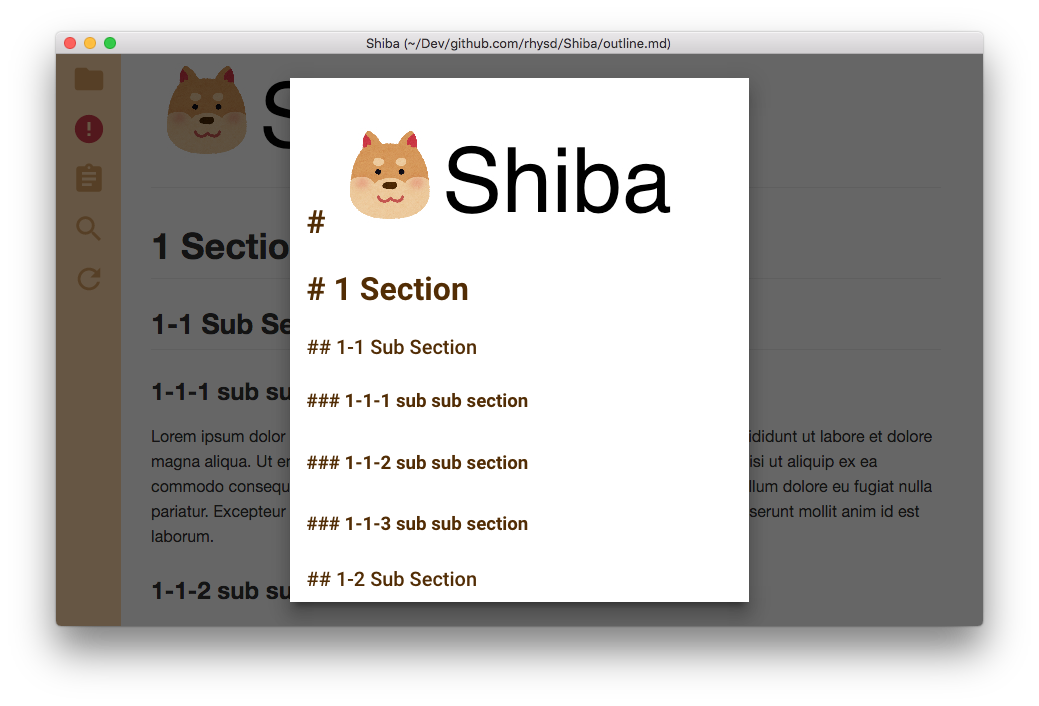Jump to '# 1 Section' outline entry
This screenshot has height=706, width=1039.
point(388,290)
